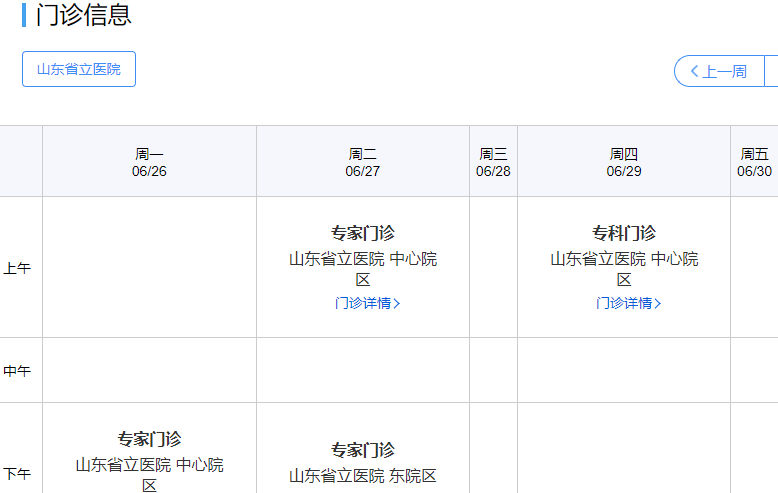Choose Monday afternoon 专家门诊 slot

pyautogui.click(x=149, y=439)
